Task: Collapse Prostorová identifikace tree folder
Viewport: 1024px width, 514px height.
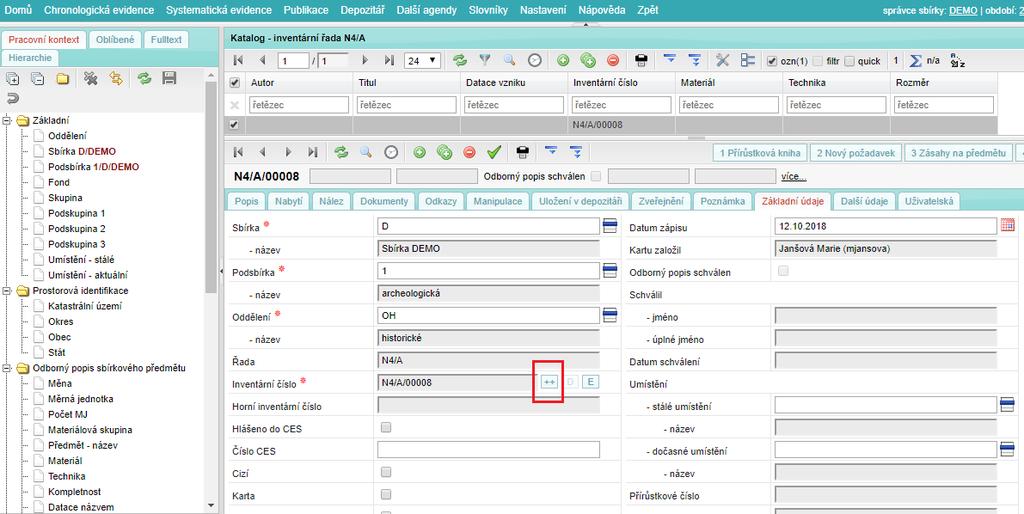Action: [8, 291]
